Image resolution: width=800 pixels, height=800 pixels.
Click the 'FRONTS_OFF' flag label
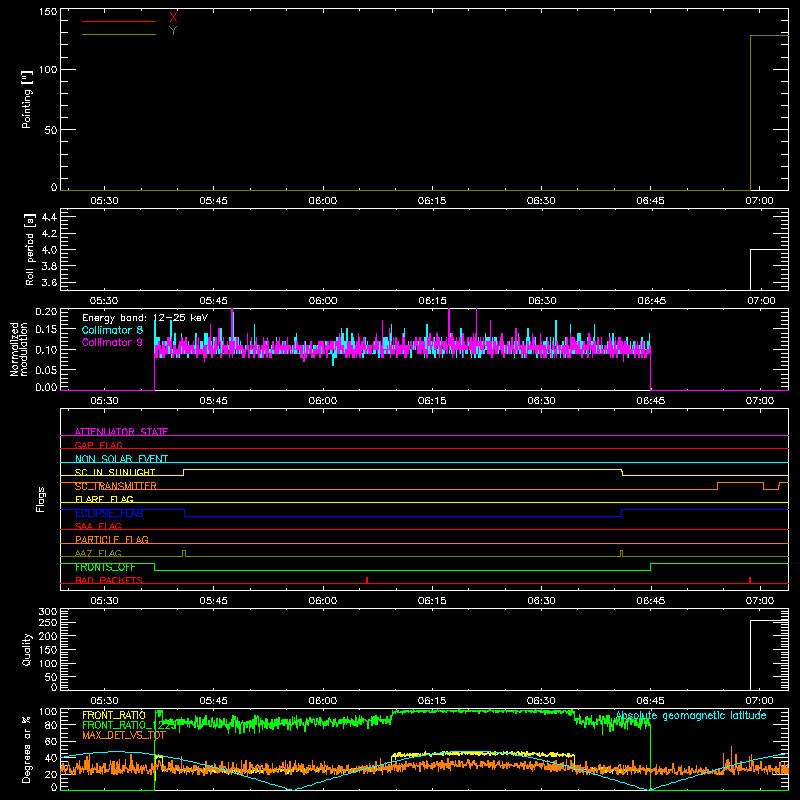(105, 567)
